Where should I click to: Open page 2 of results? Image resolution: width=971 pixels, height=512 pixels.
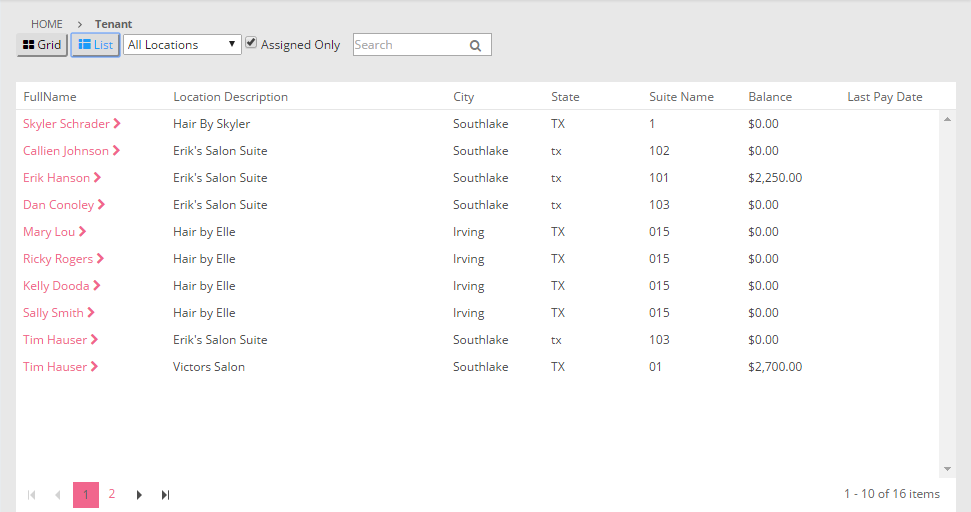[x=112, y=494]
